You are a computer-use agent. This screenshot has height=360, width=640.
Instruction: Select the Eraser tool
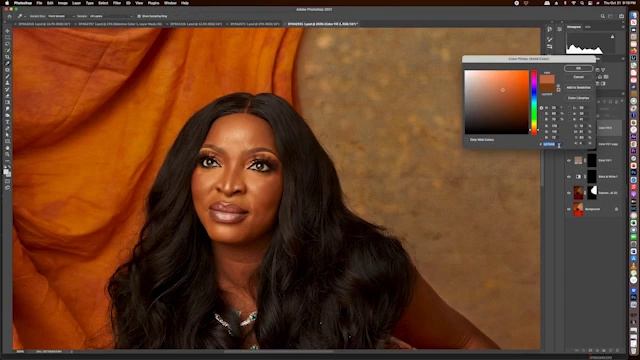coord(7,96)
